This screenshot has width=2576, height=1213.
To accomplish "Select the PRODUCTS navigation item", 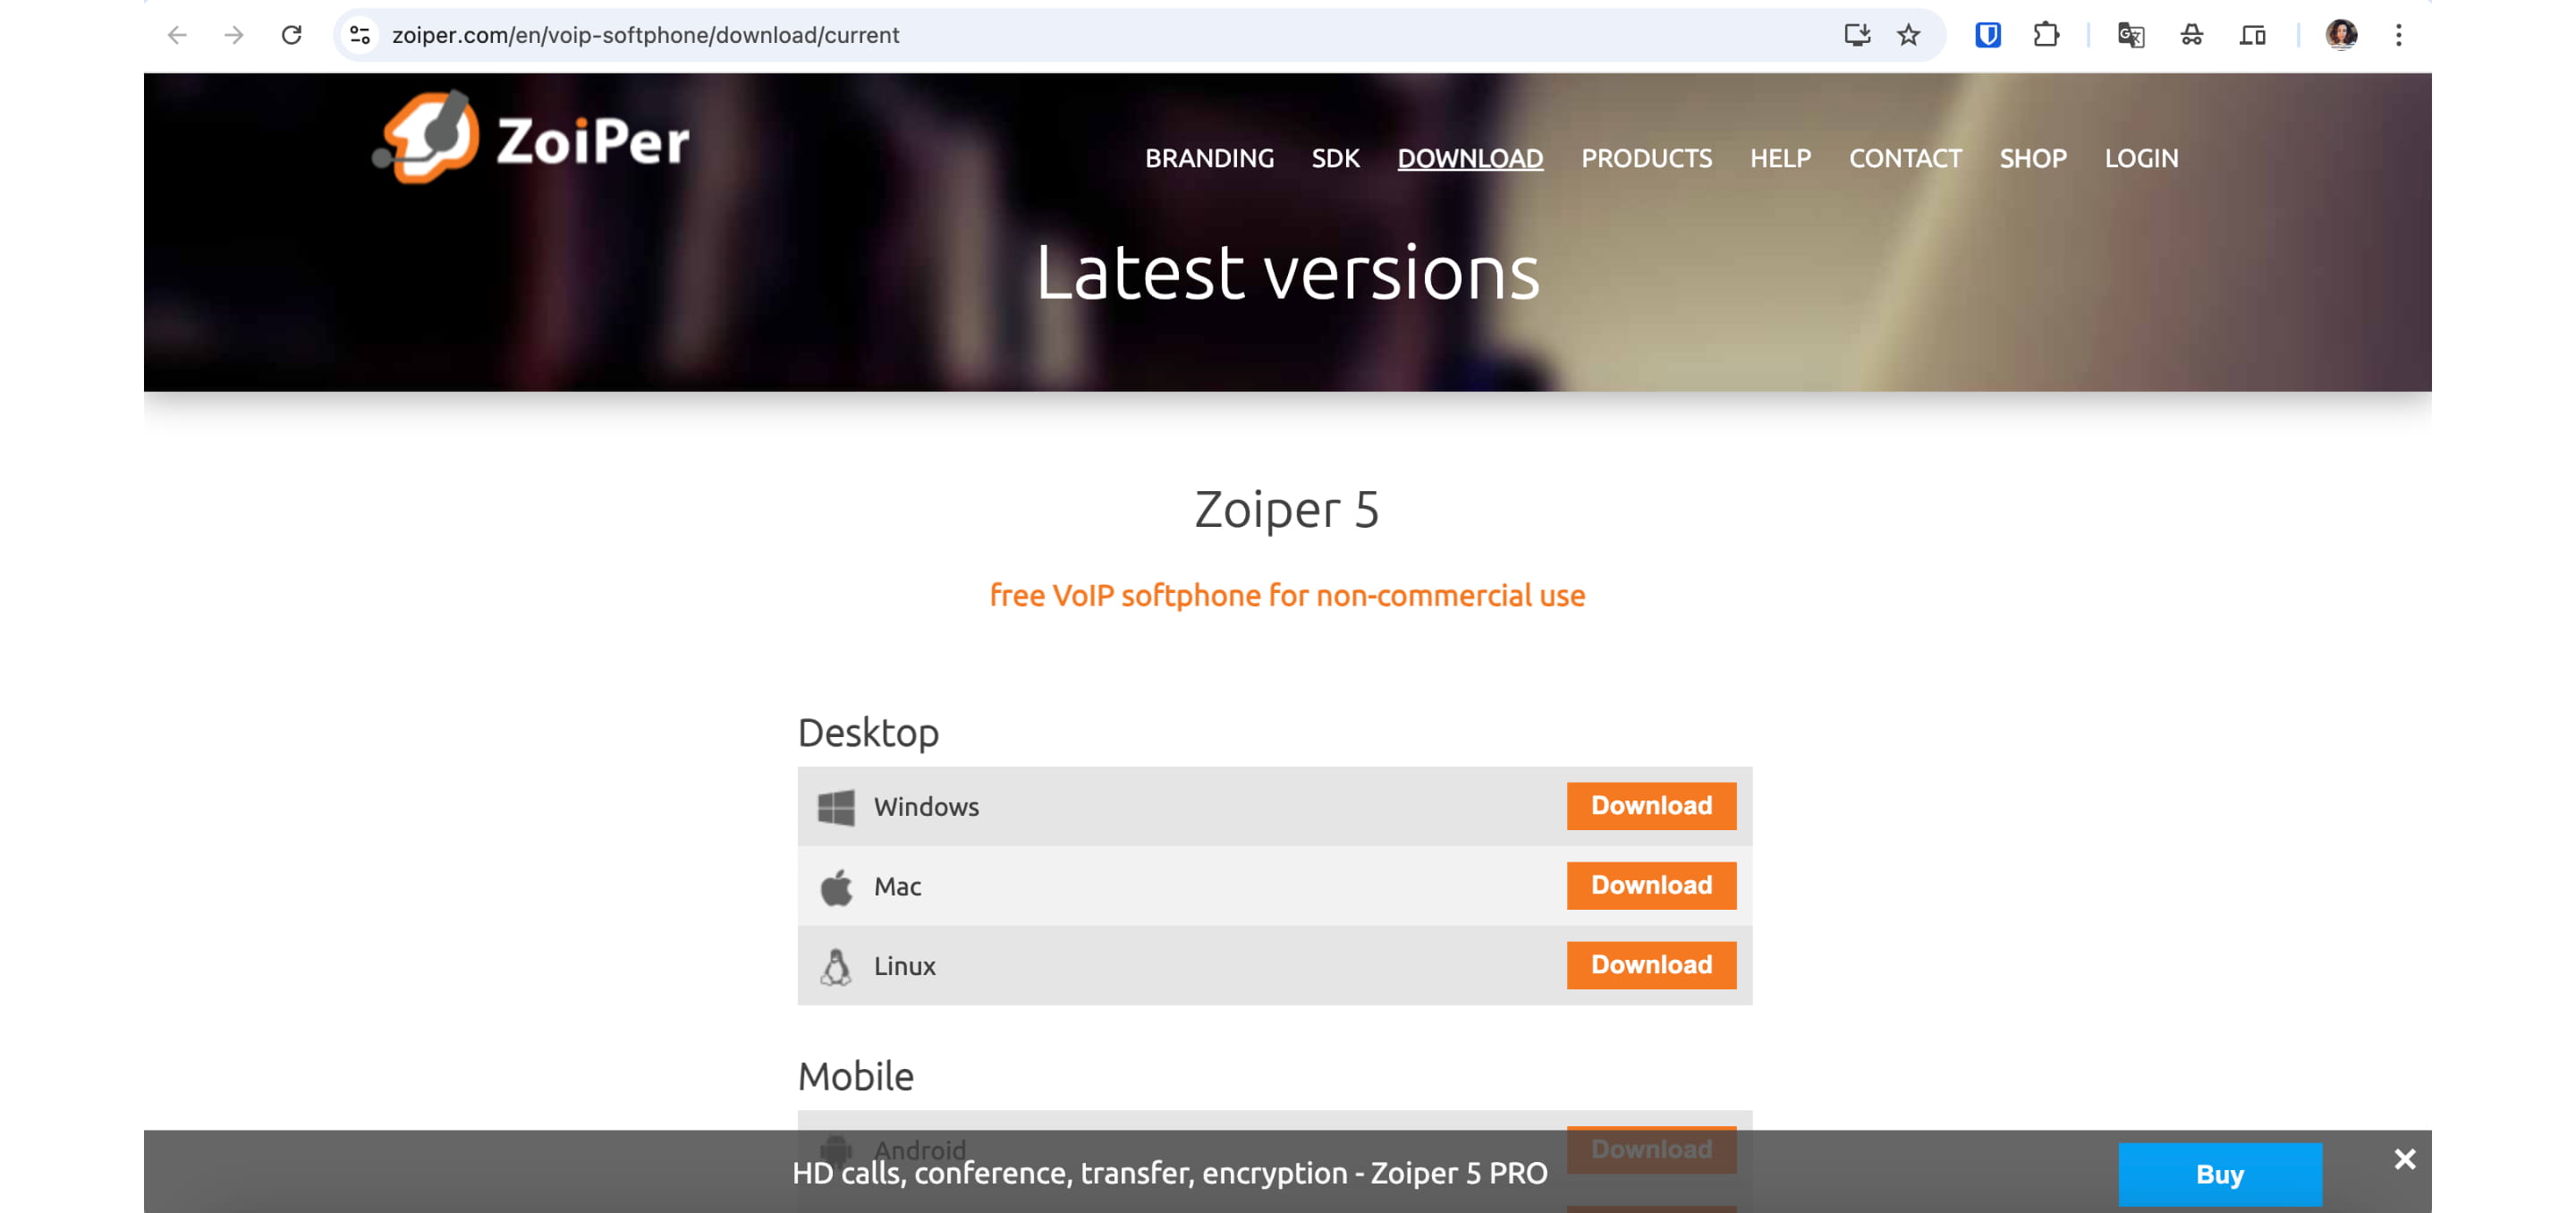I will coord(1647,158).
